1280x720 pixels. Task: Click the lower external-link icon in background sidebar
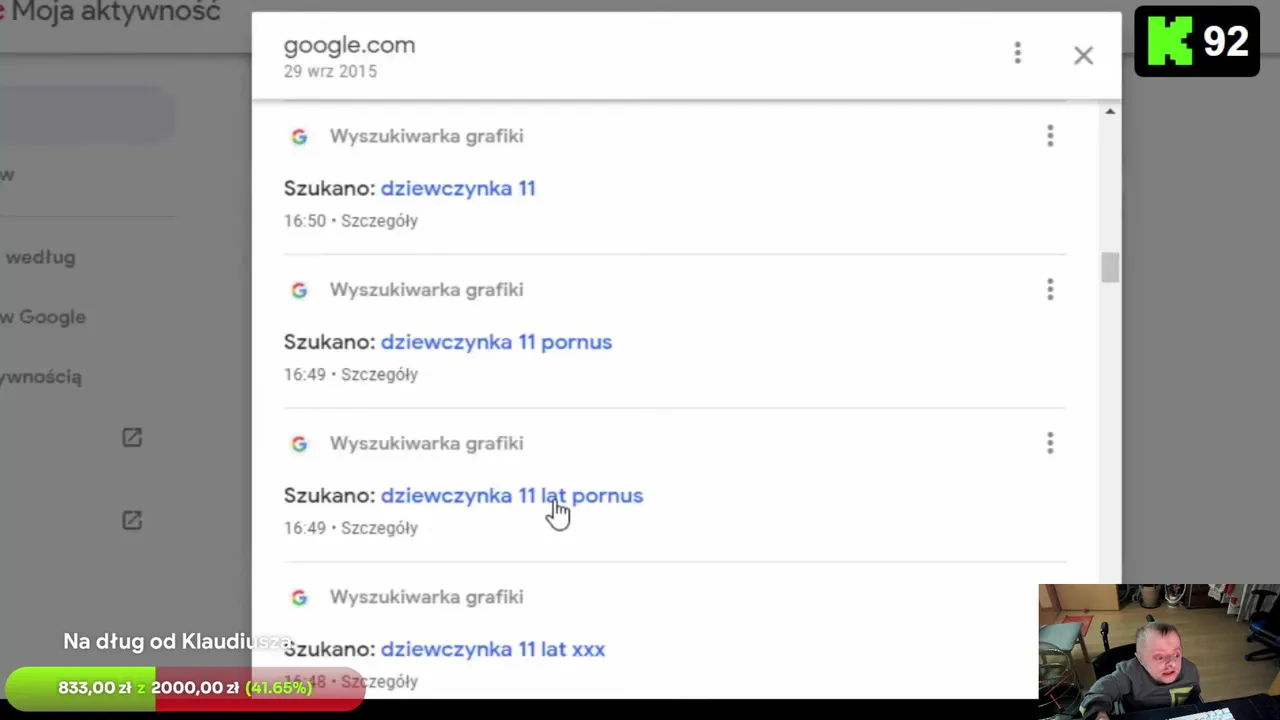(132, 520)
